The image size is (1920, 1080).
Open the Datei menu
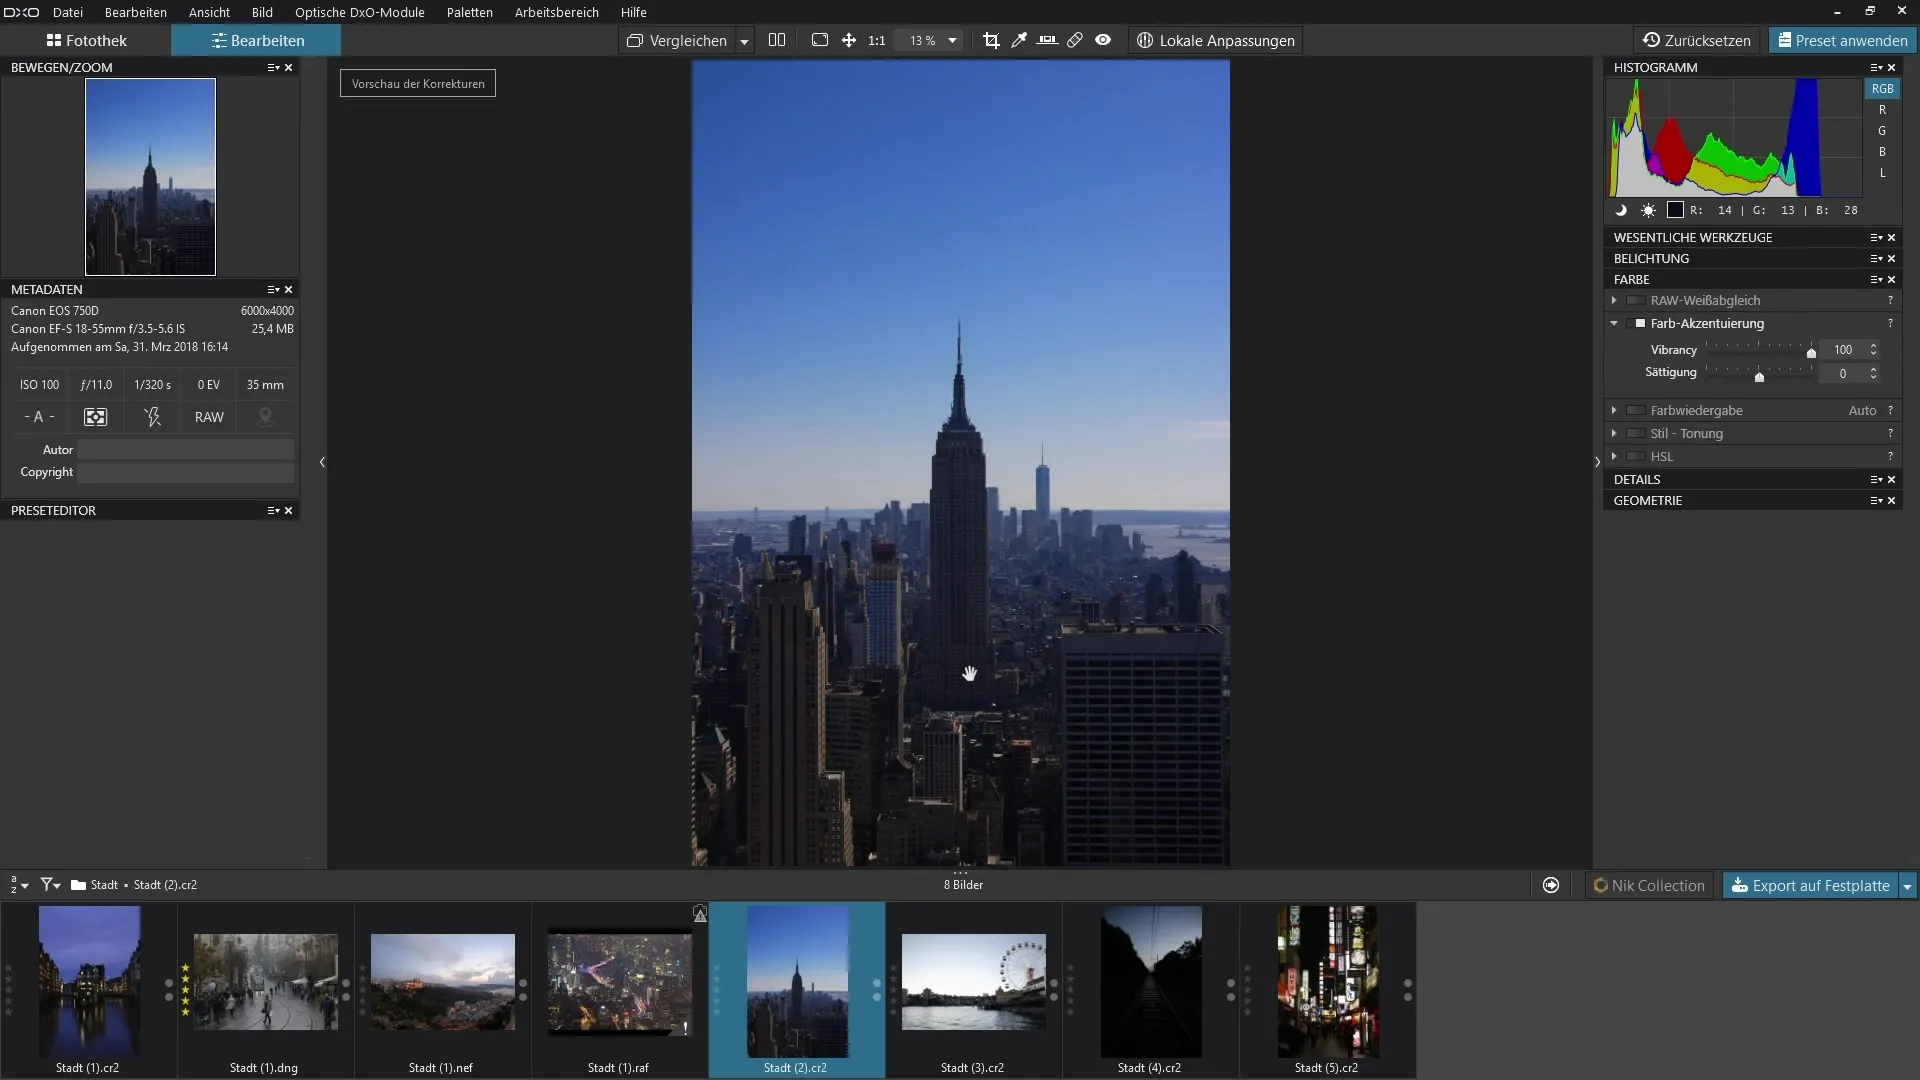coord(68,12)
